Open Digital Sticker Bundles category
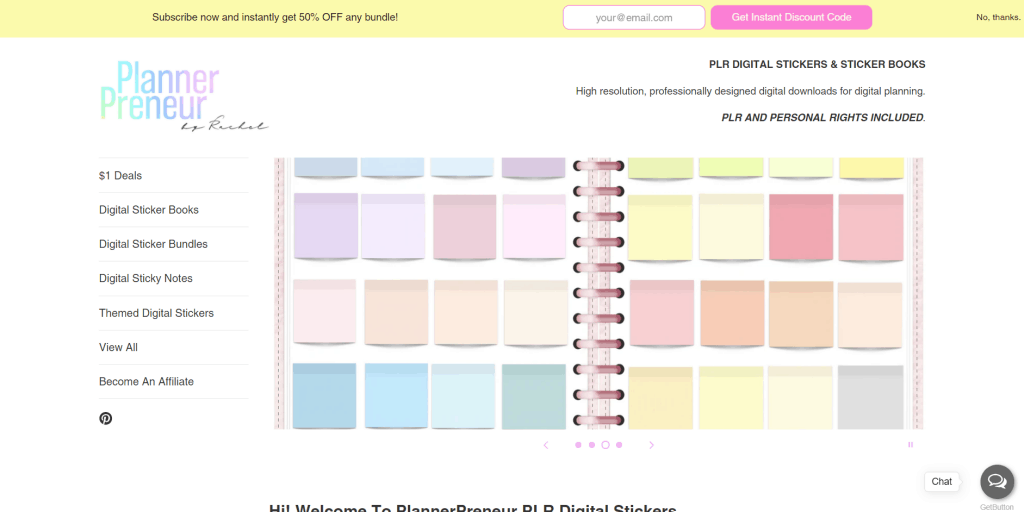1024x512 pixels. click(x=153, y=244)
